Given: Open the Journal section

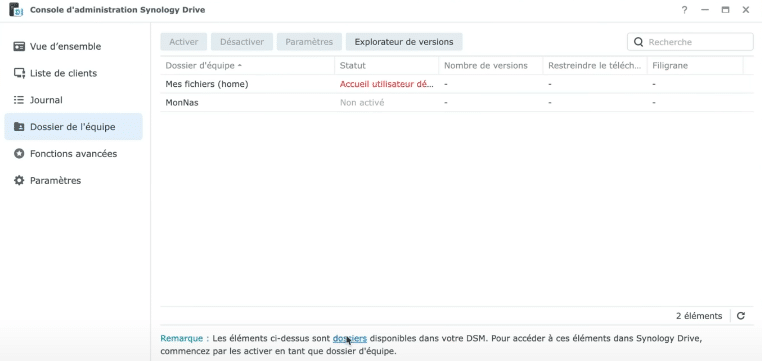Looking at the screenshot, I should click(x=73, y=100).
